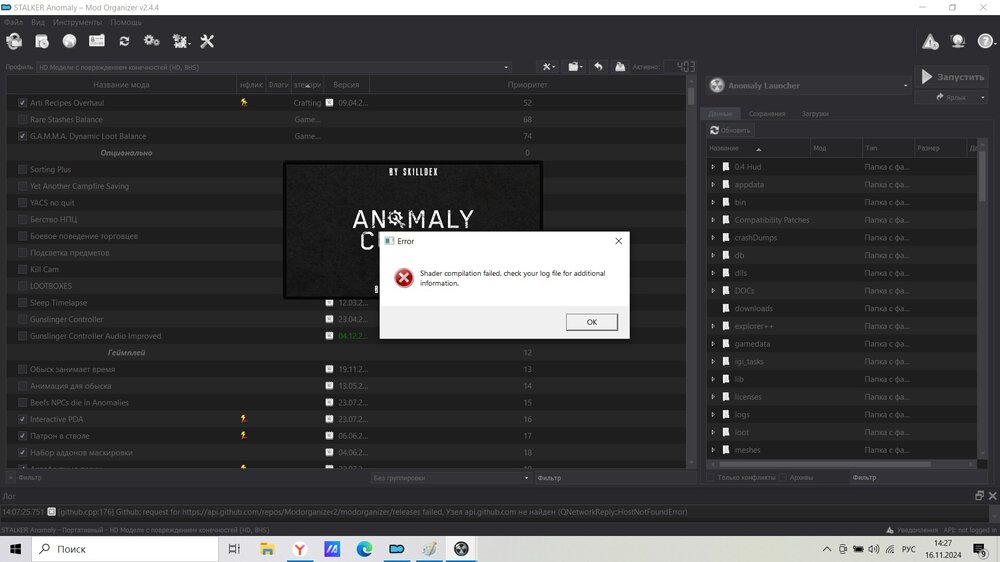The width and height of the screenshot is (1000, 562).
Task: Toggle the Архивы checkbox
Action: tap(783, 477)
